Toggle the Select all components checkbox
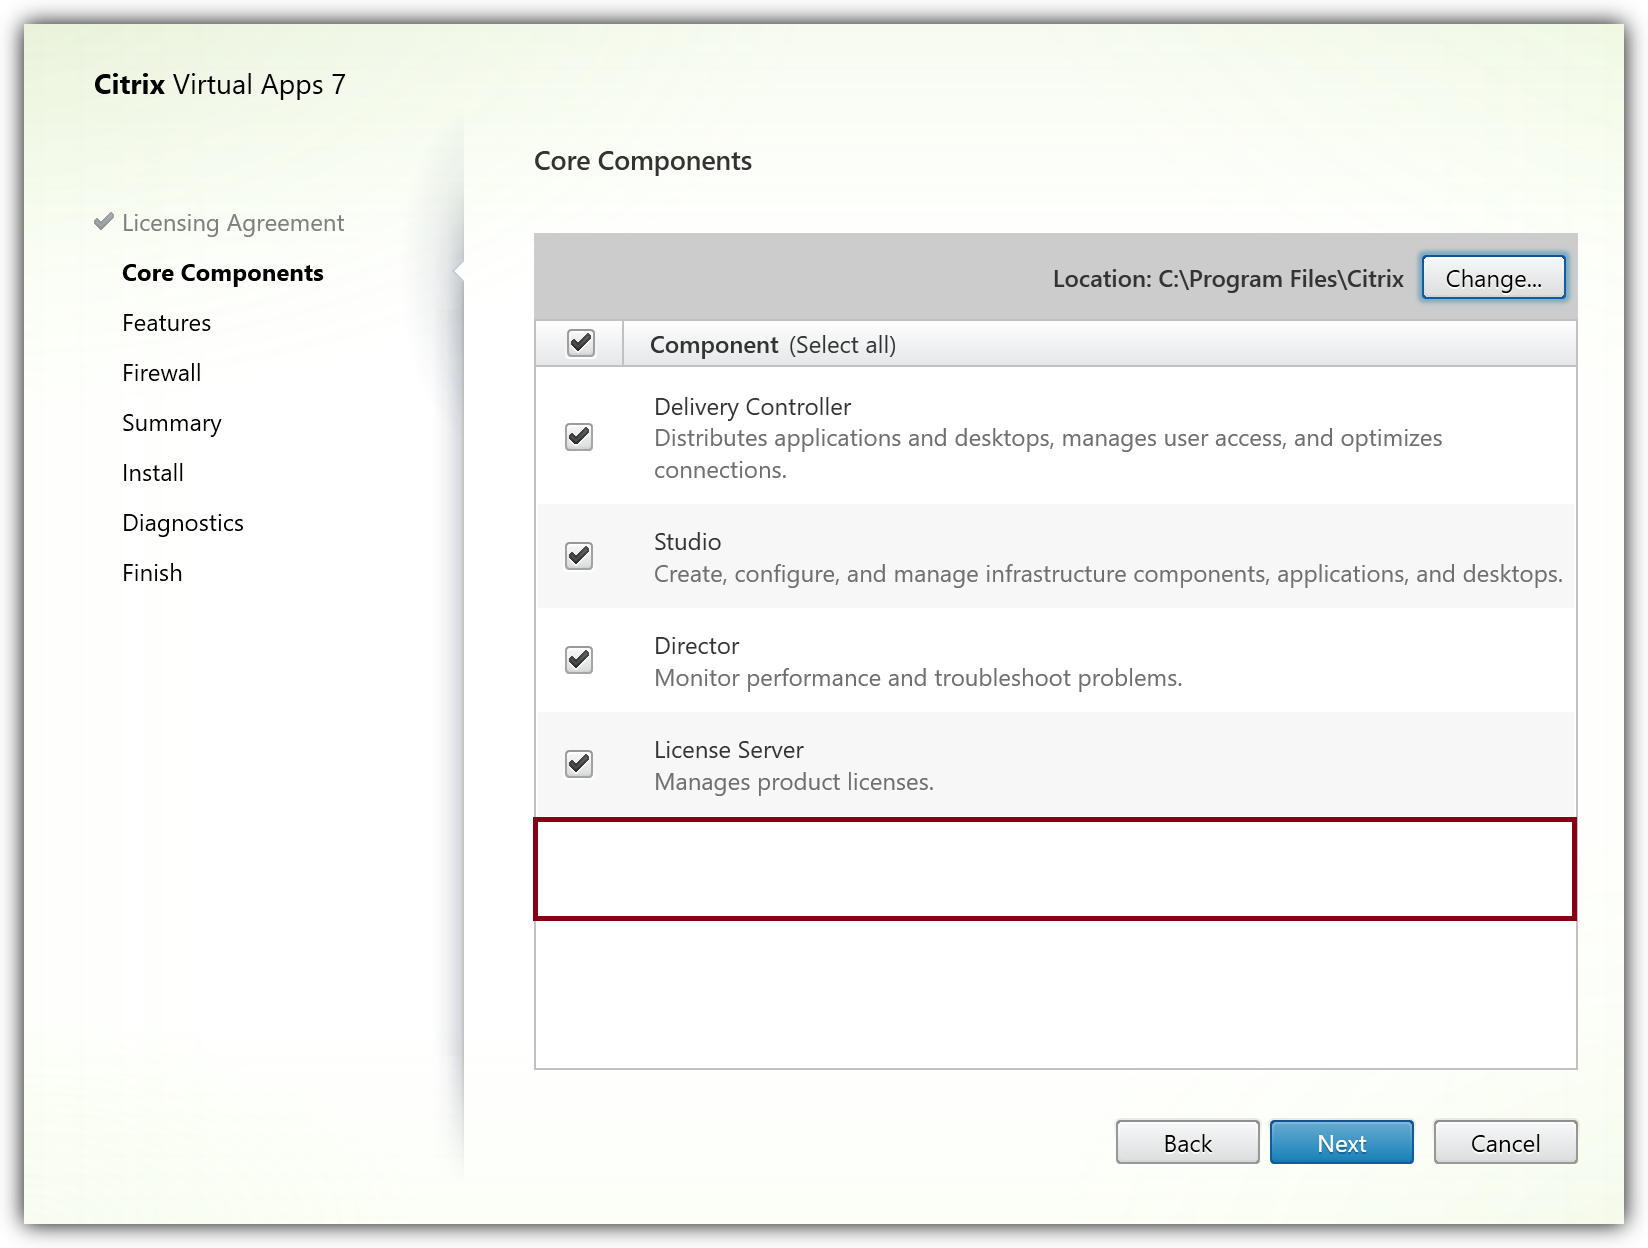Viewport: 1648px width, 1248px height. (580, 343)
